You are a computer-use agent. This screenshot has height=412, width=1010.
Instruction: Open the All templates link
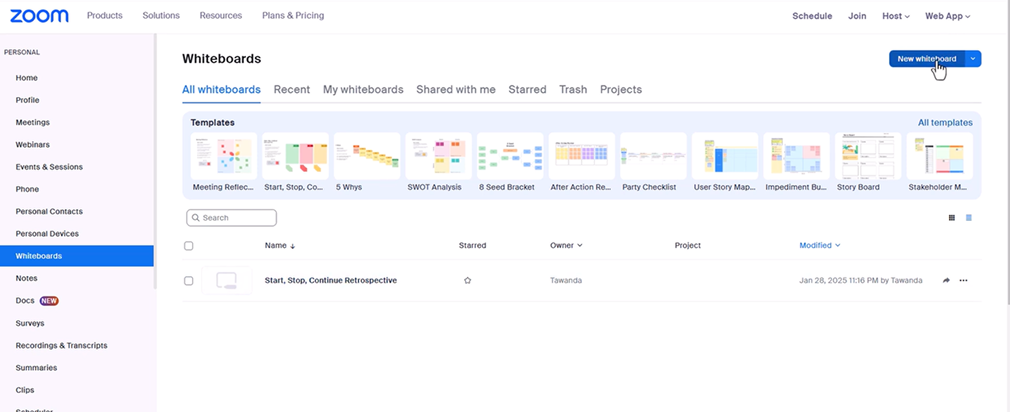point(945,122)
